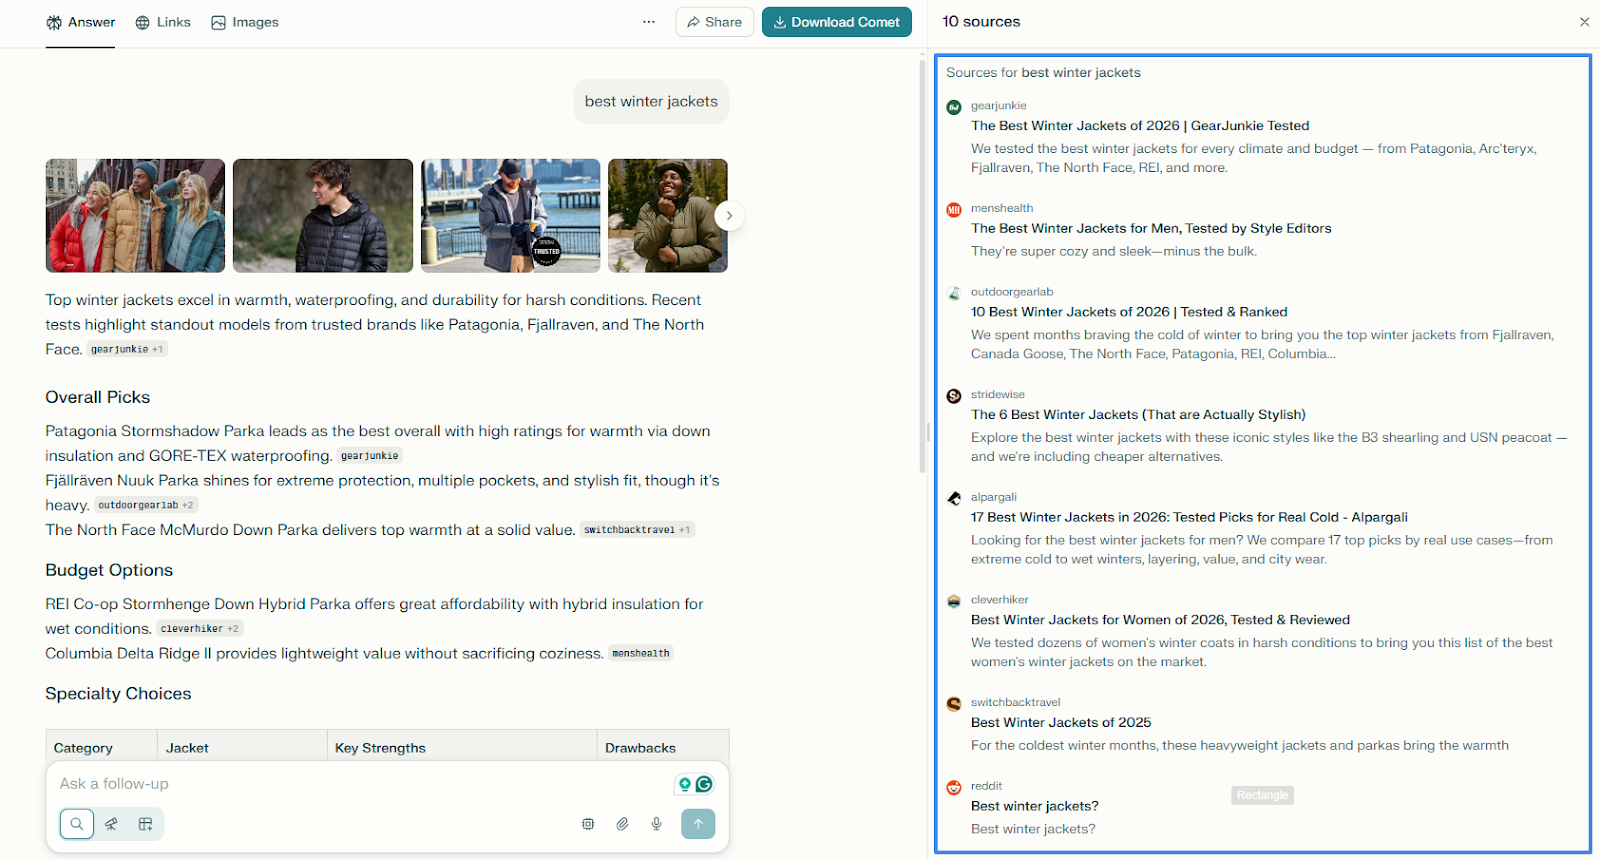
Task: Open the smiling man in green jacket image
Action: tap(668, 215)
